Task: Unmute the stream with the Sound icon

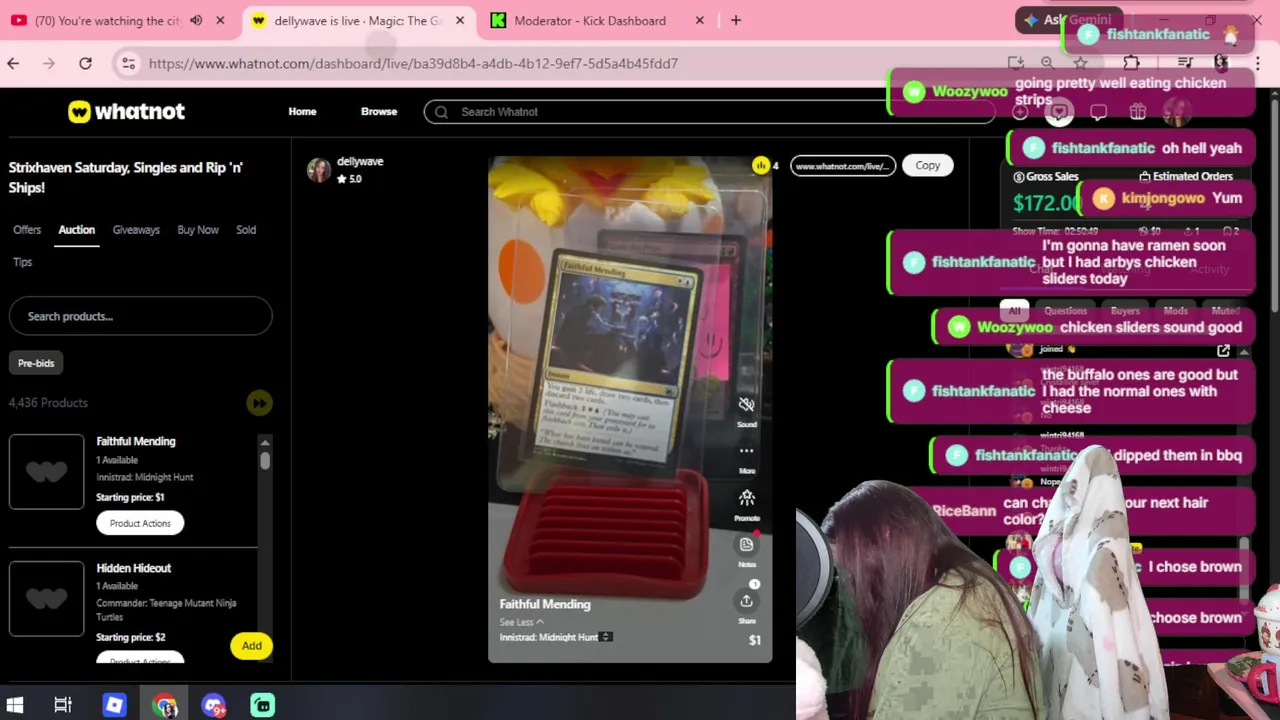Action: tap(746, 404)
